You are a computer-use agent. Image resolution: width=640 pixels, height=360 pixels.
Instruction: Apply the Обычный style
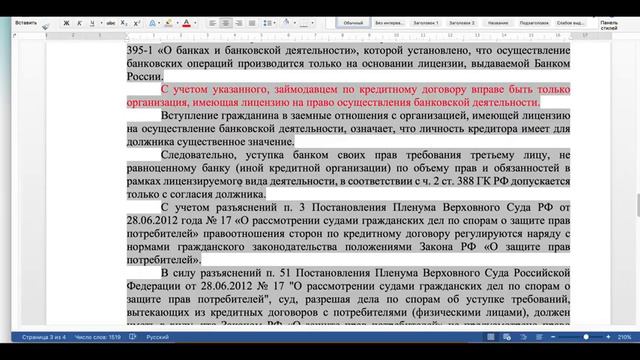coord(353,23)
